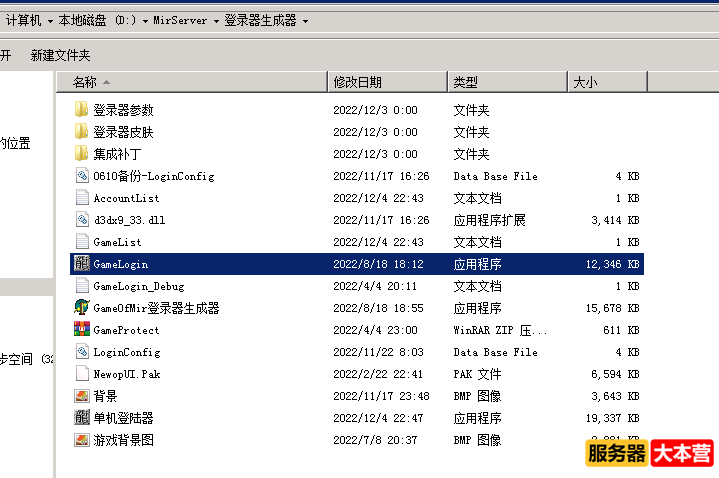Select the 单机登陆器 file name
Image resolution: width=719 pixels, height=478 pixels.
(123, 418)
